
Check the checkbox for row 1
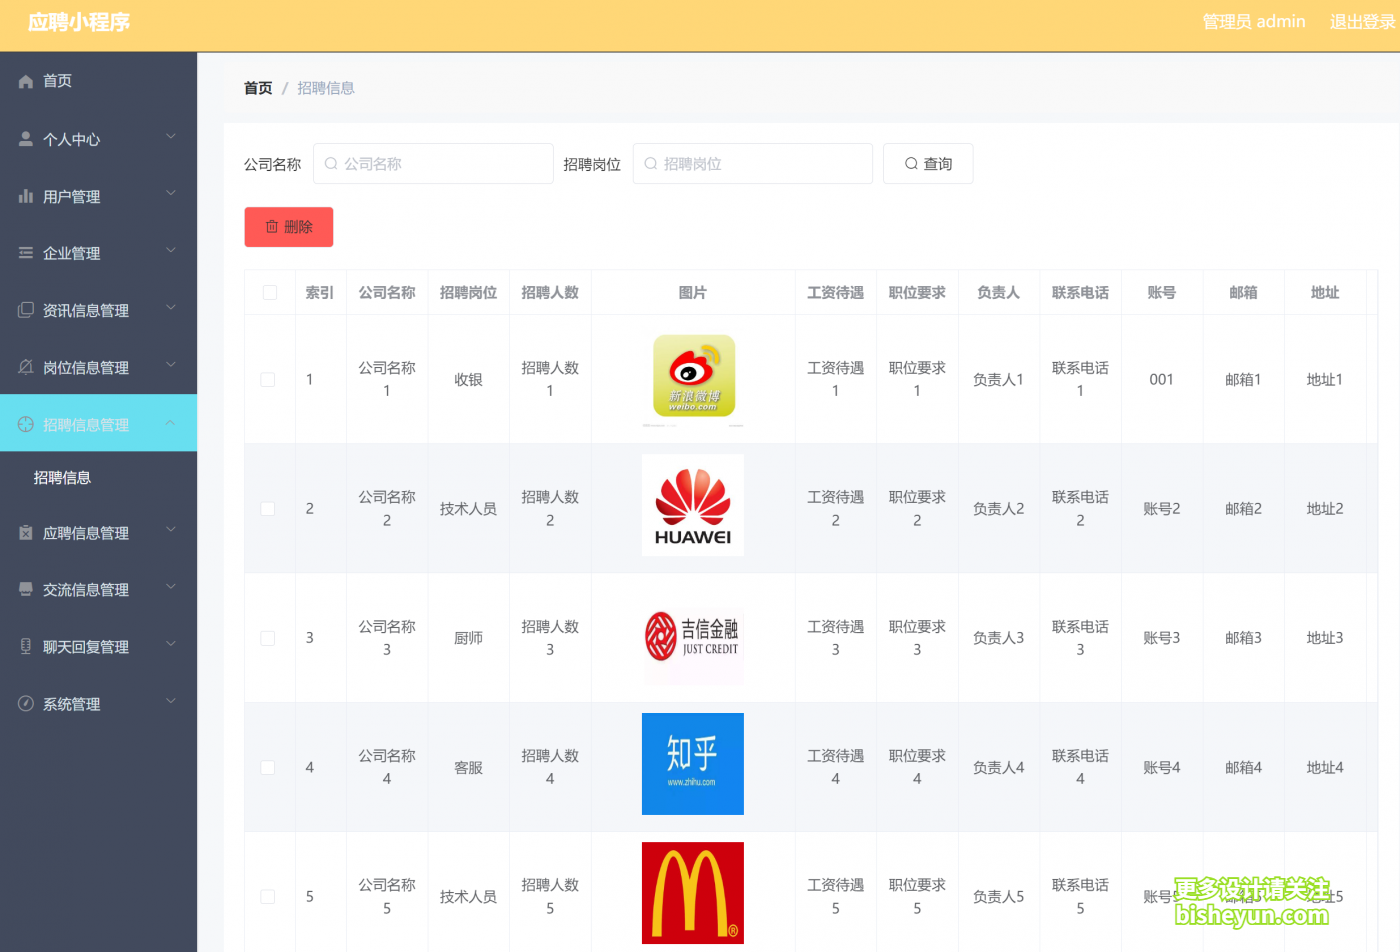tap(268, 380)
